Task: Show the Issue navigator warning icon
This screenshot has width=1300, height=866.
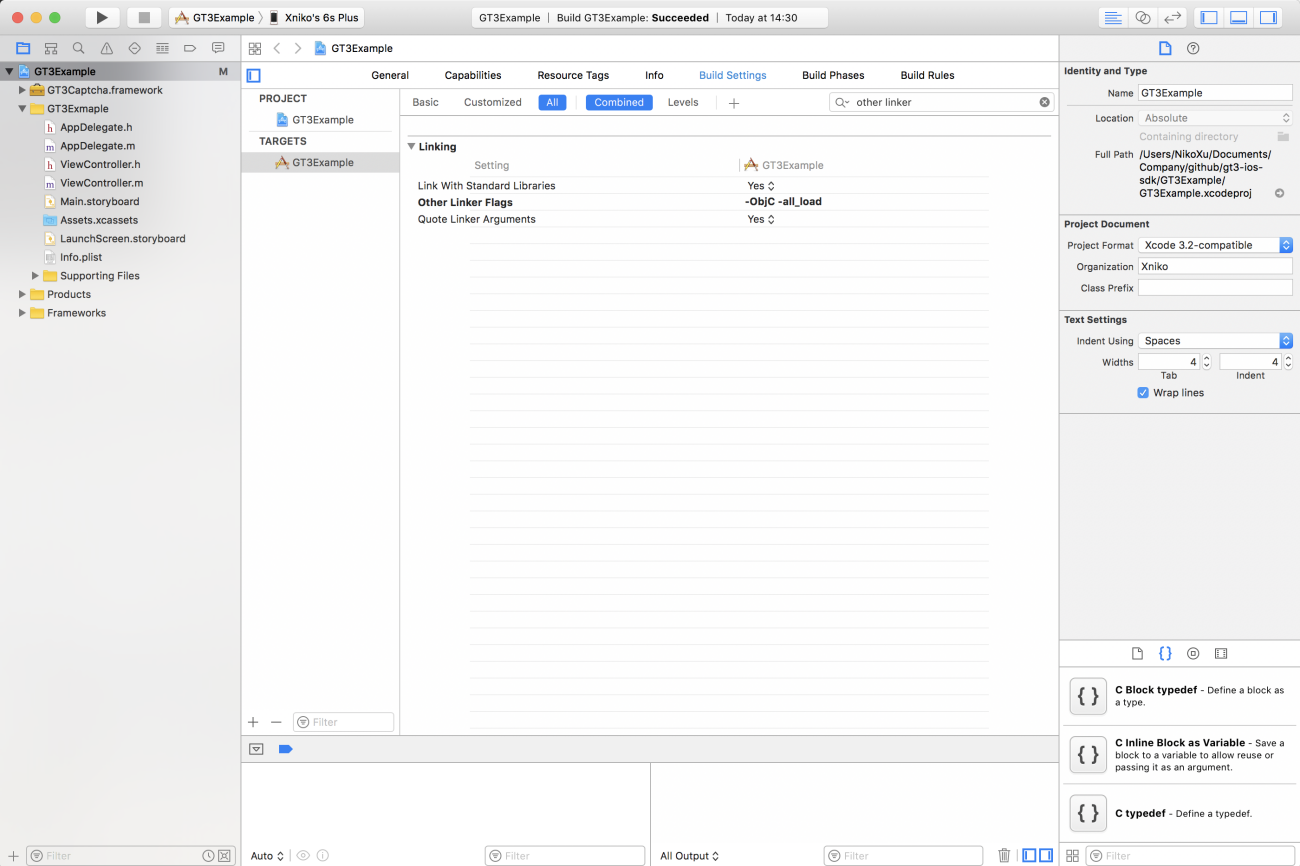Action: coord(106,48)
